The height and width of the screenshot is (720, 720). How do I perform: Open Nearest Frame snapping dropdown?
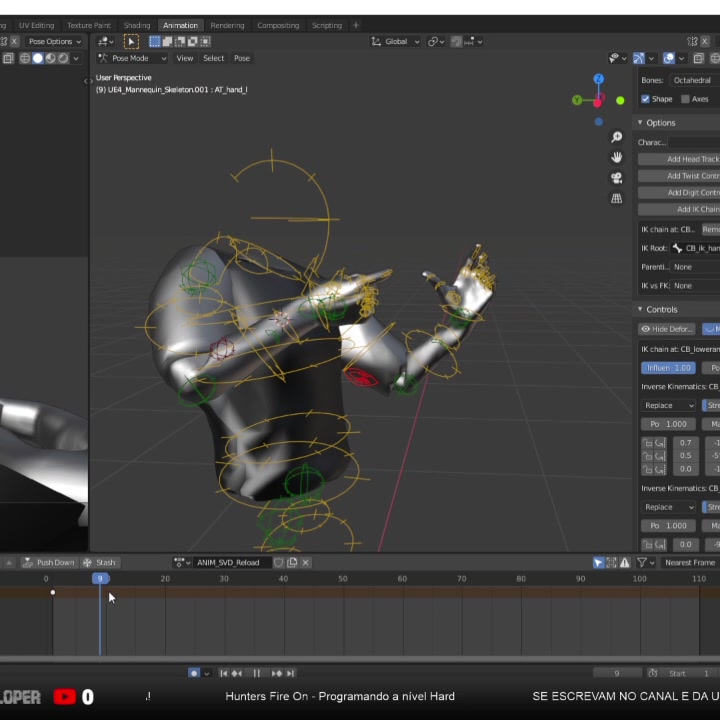(x=690, y=562)
